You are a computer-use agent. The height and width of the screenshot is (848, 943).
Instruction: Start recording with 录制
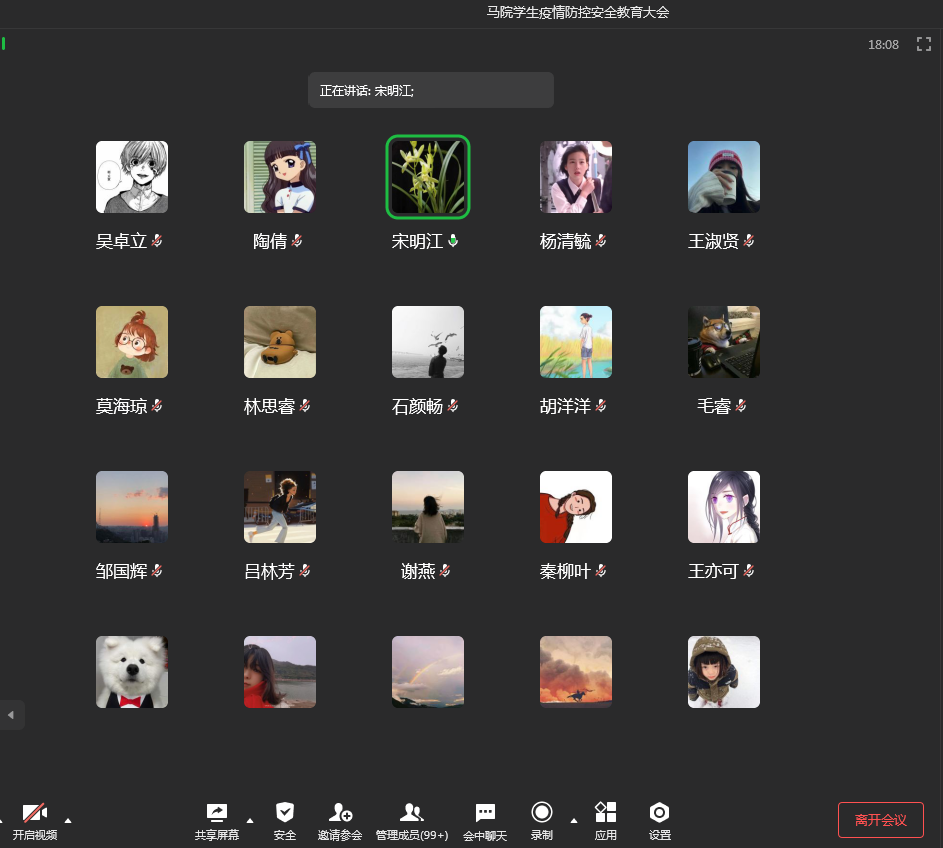(542, 821)
